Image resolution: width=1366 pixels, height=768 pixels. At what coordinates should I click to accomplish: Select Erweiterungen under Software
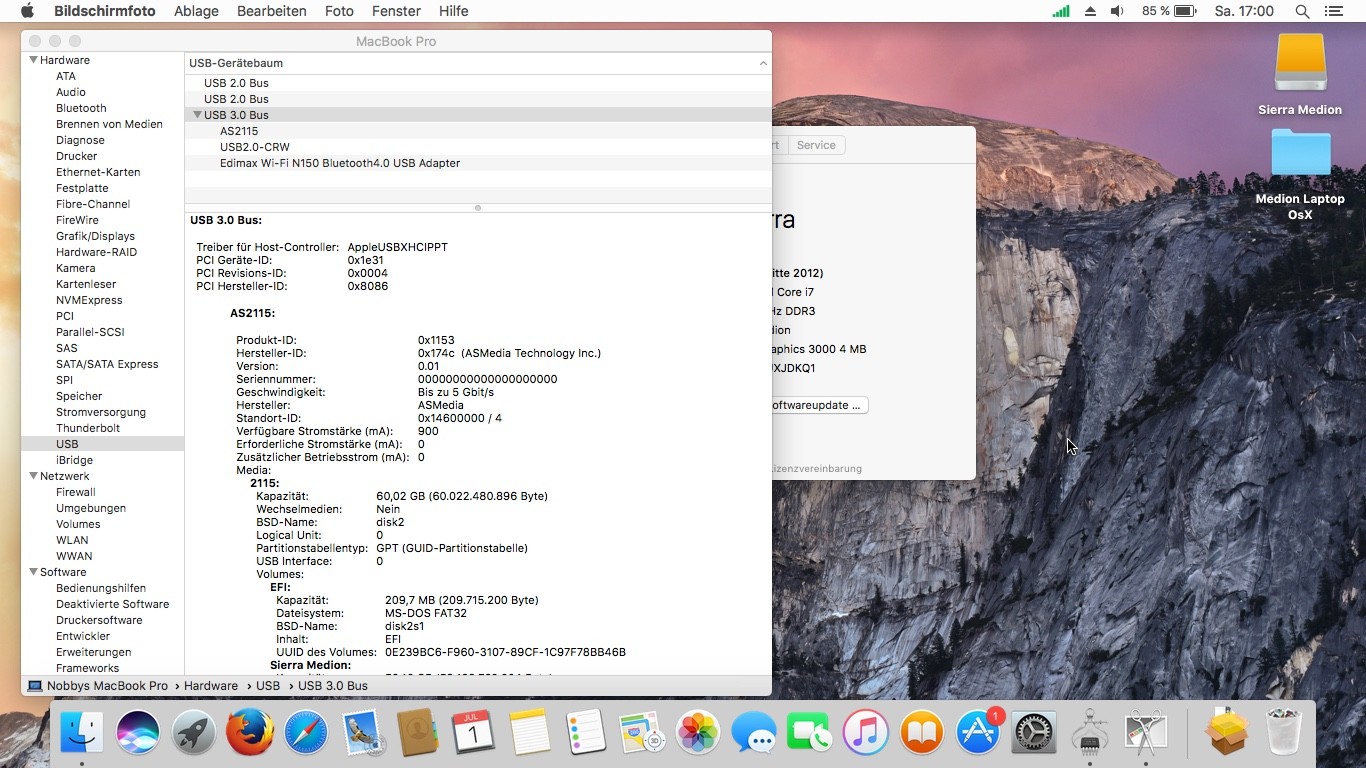(x=94, y=652)
